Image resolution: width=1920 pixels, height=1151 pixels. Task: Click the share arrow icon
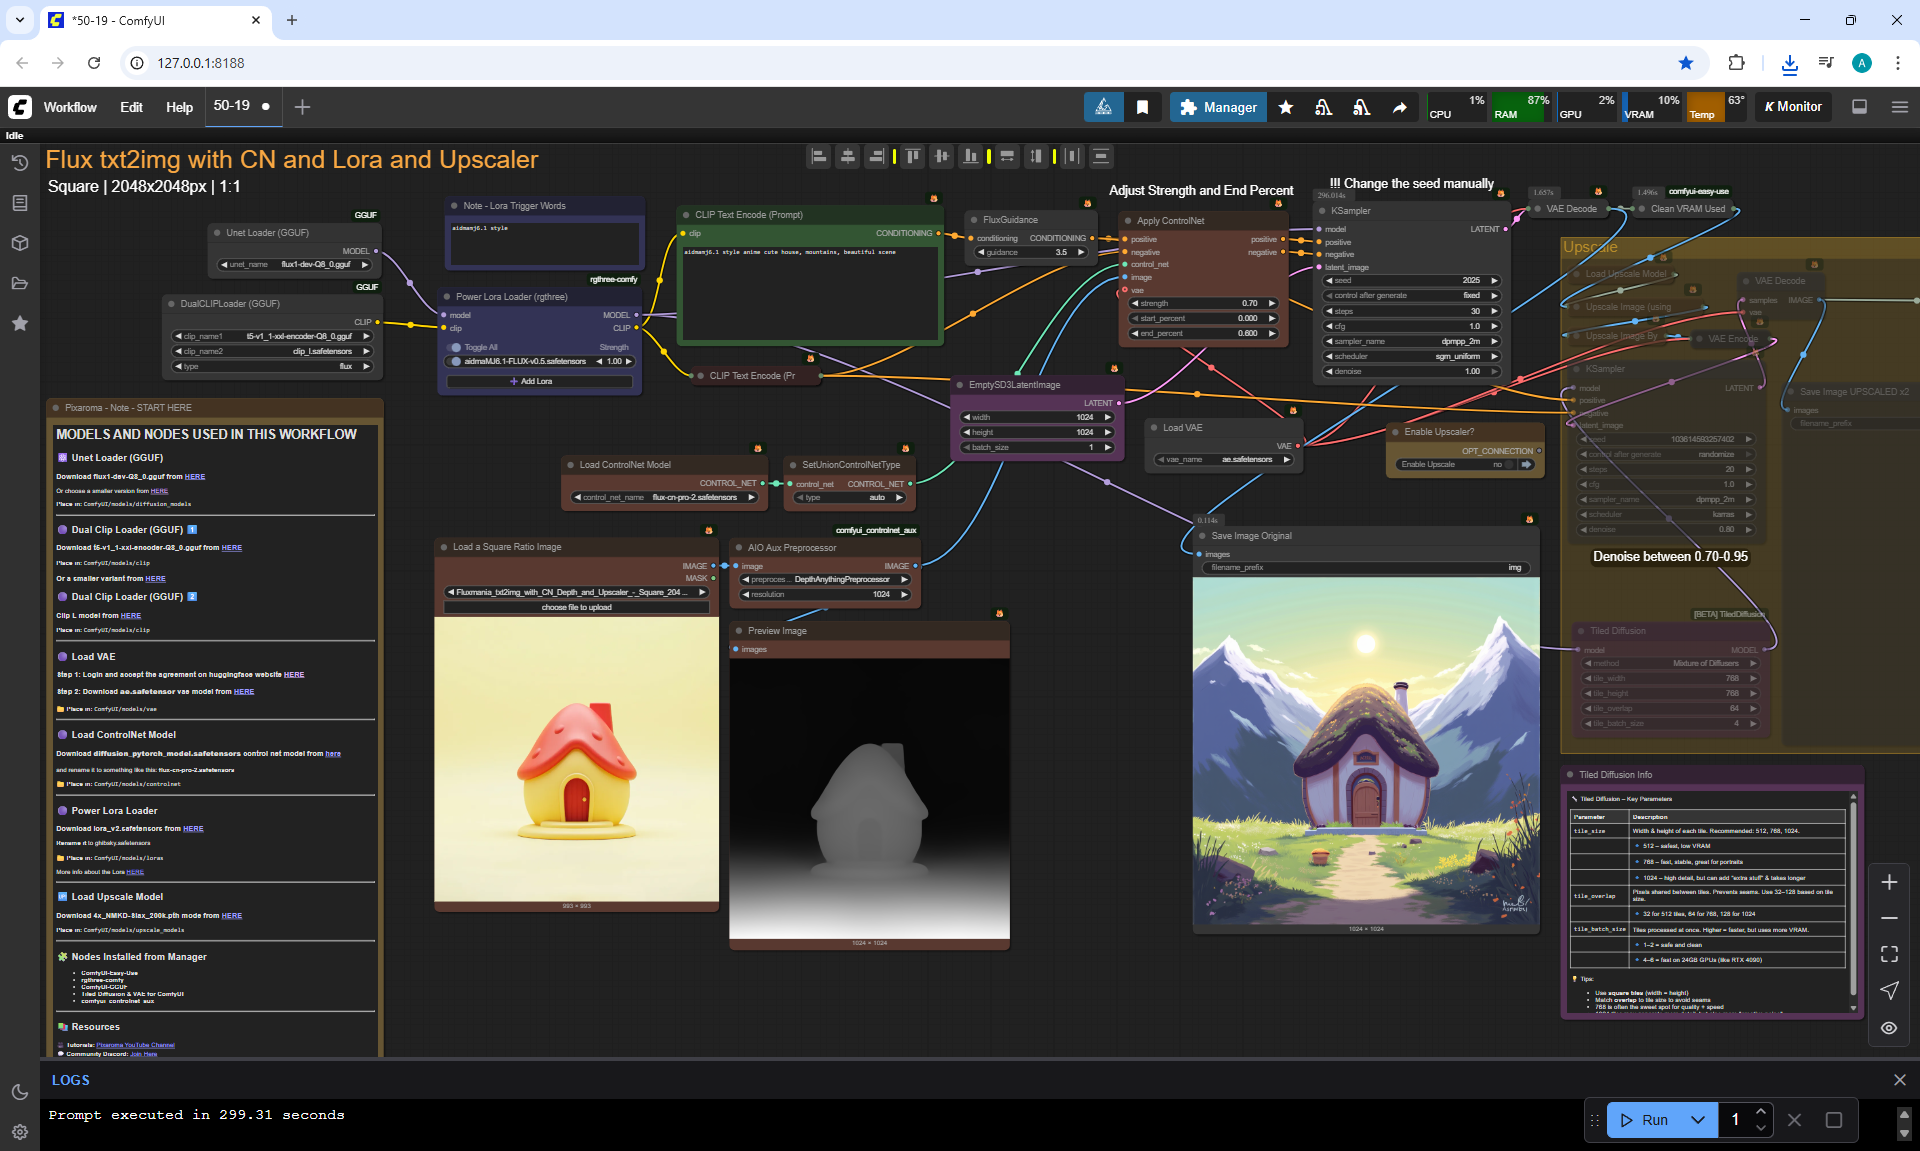pos(1400,107)
